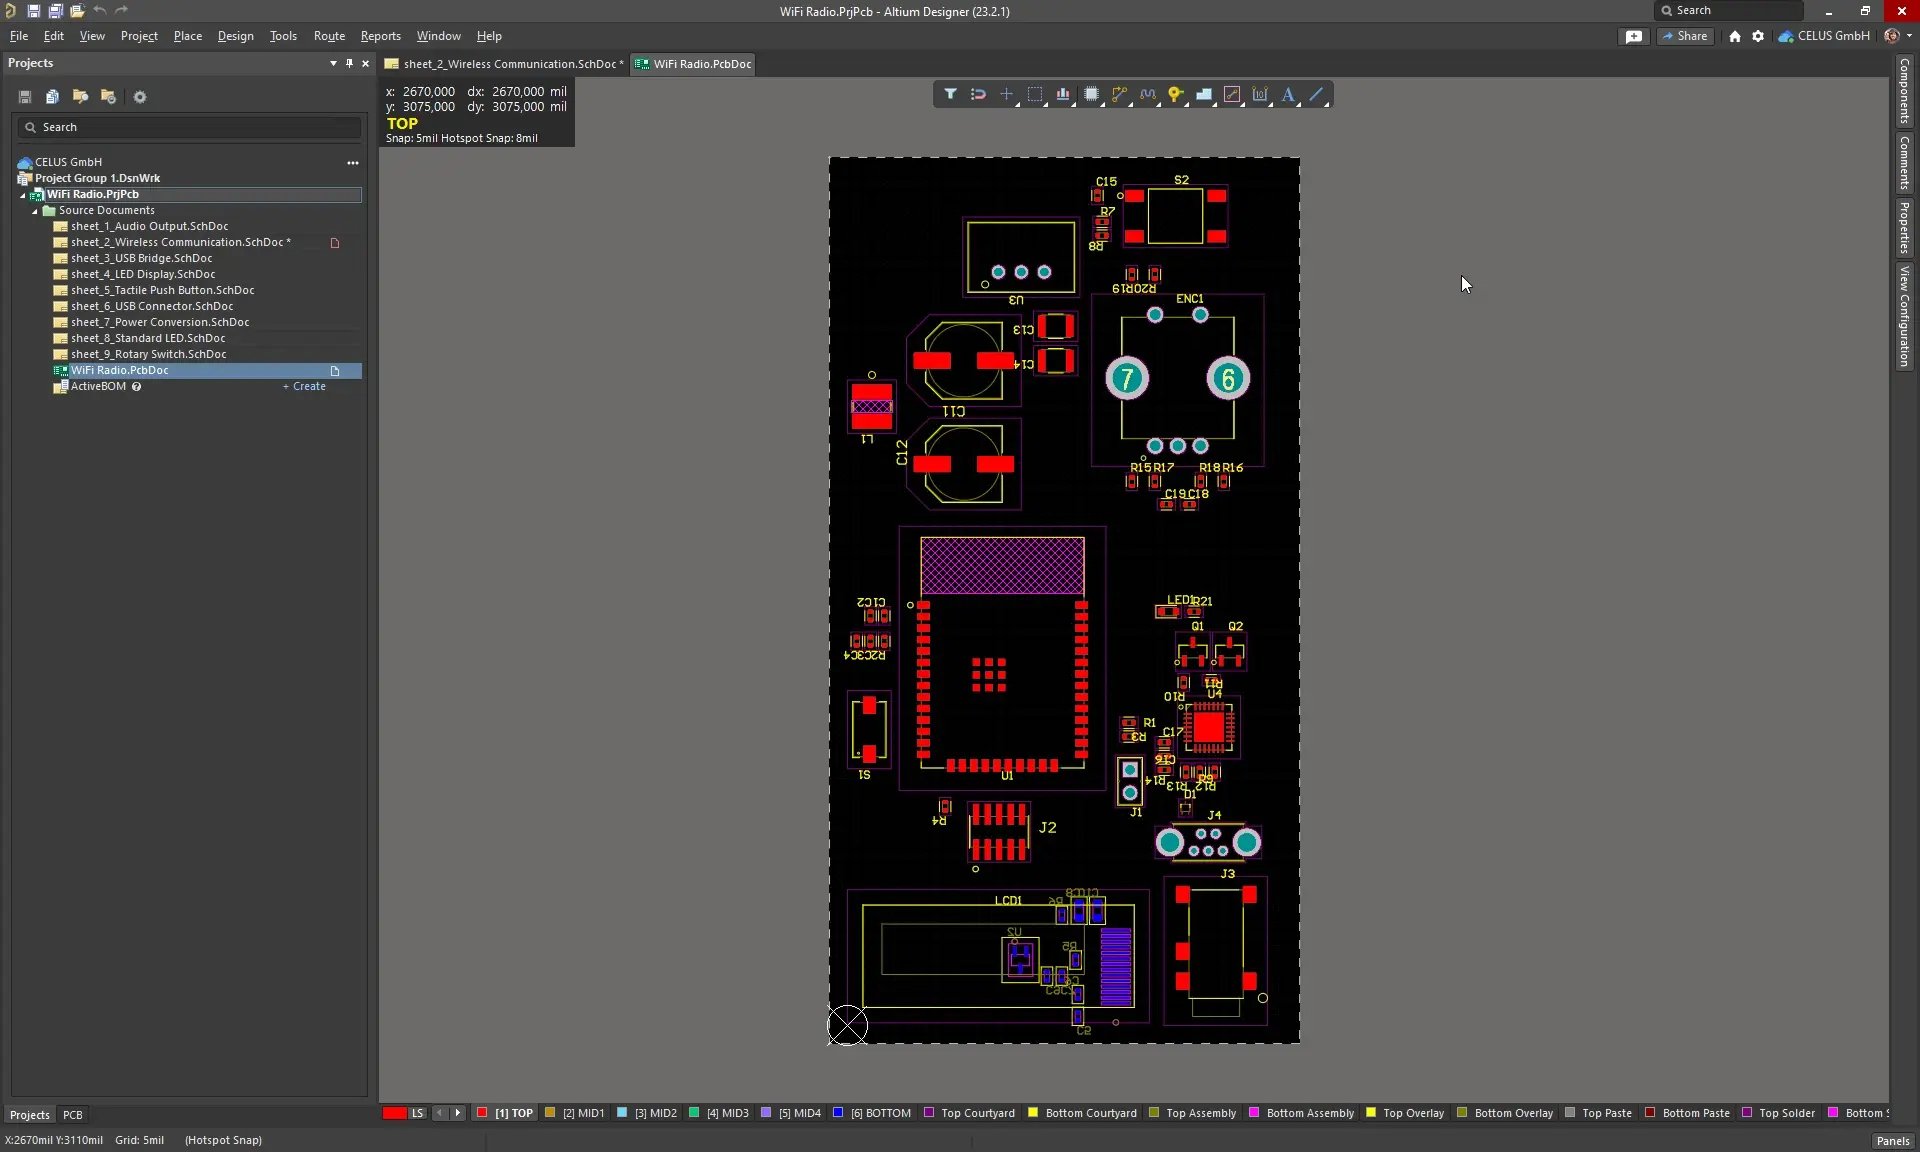
Task: Click the Share button
Action: click(1685, 36)
